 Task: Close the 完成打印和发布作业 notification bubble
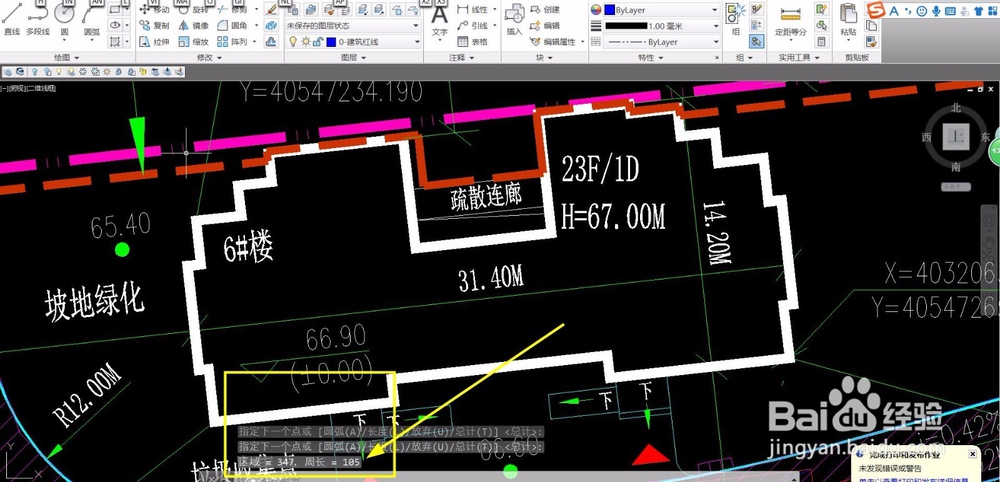click(972, 454)
